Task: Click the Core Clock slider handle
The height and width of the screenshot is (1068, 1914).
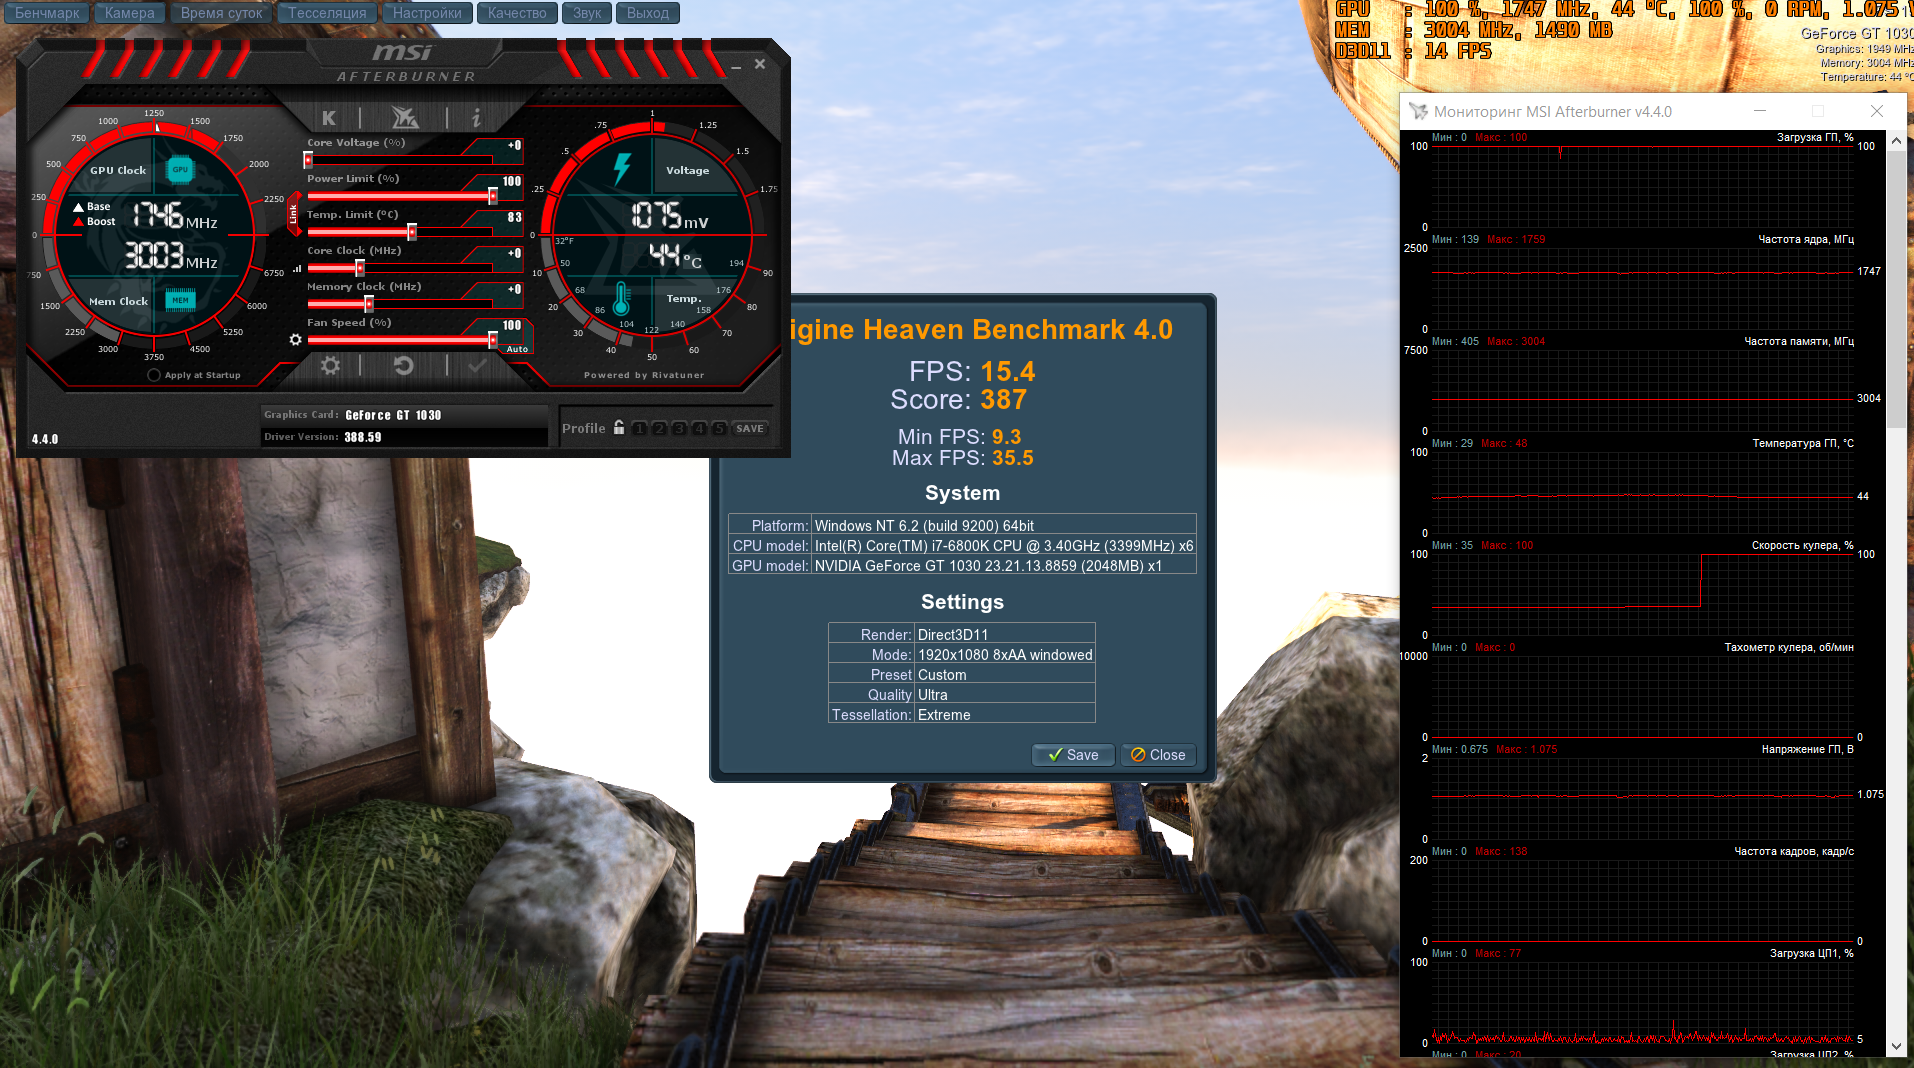Action: click(360, 268)
